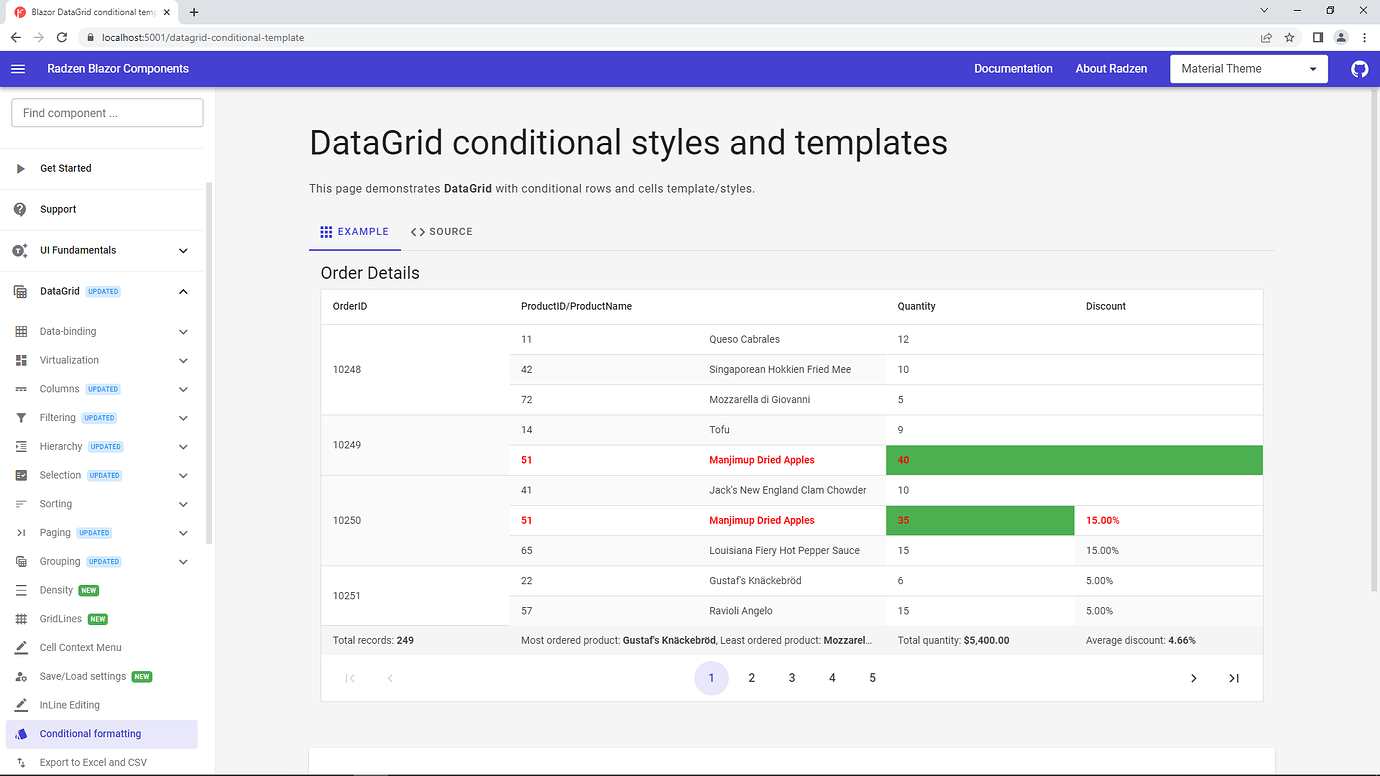Click the Hierarchy sidebar icon
This screenshot has width=1380, height=776.
(21, 446)
